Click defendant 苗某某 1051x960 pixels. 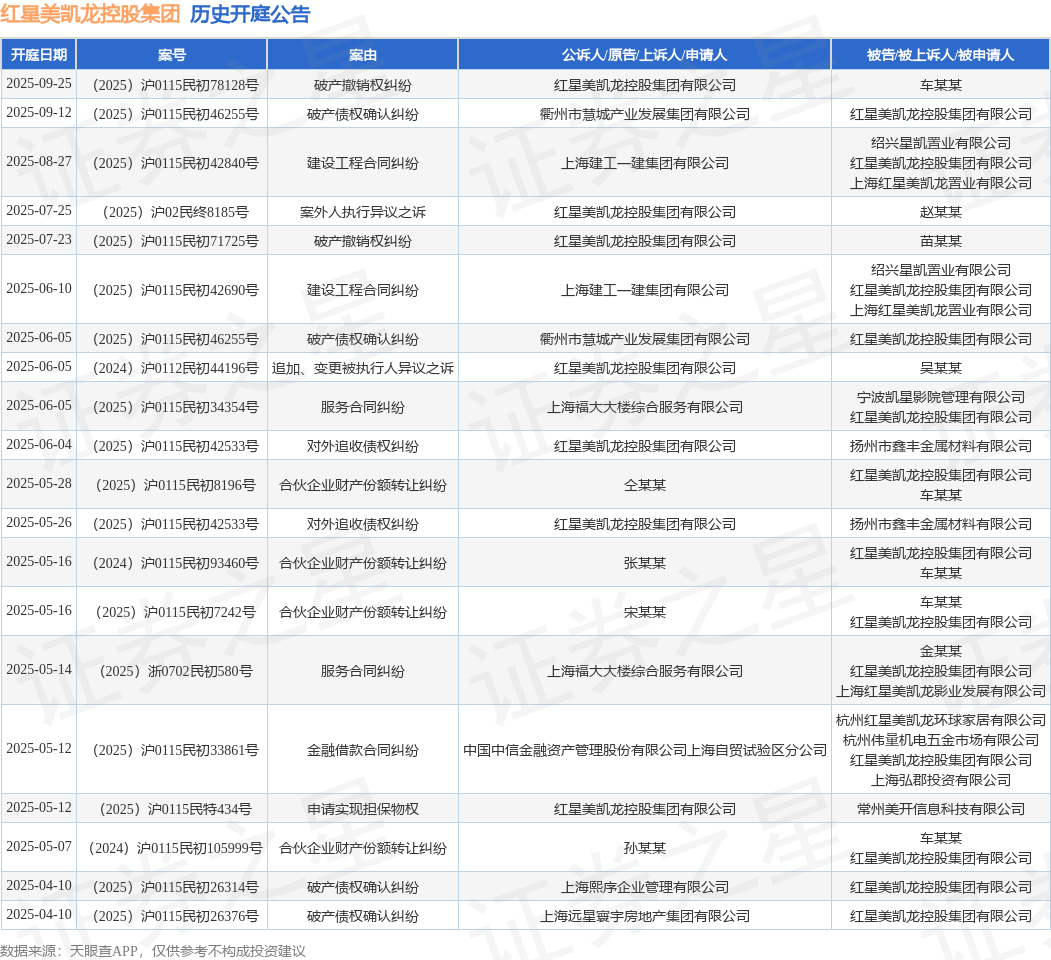[x=940, y=241]
